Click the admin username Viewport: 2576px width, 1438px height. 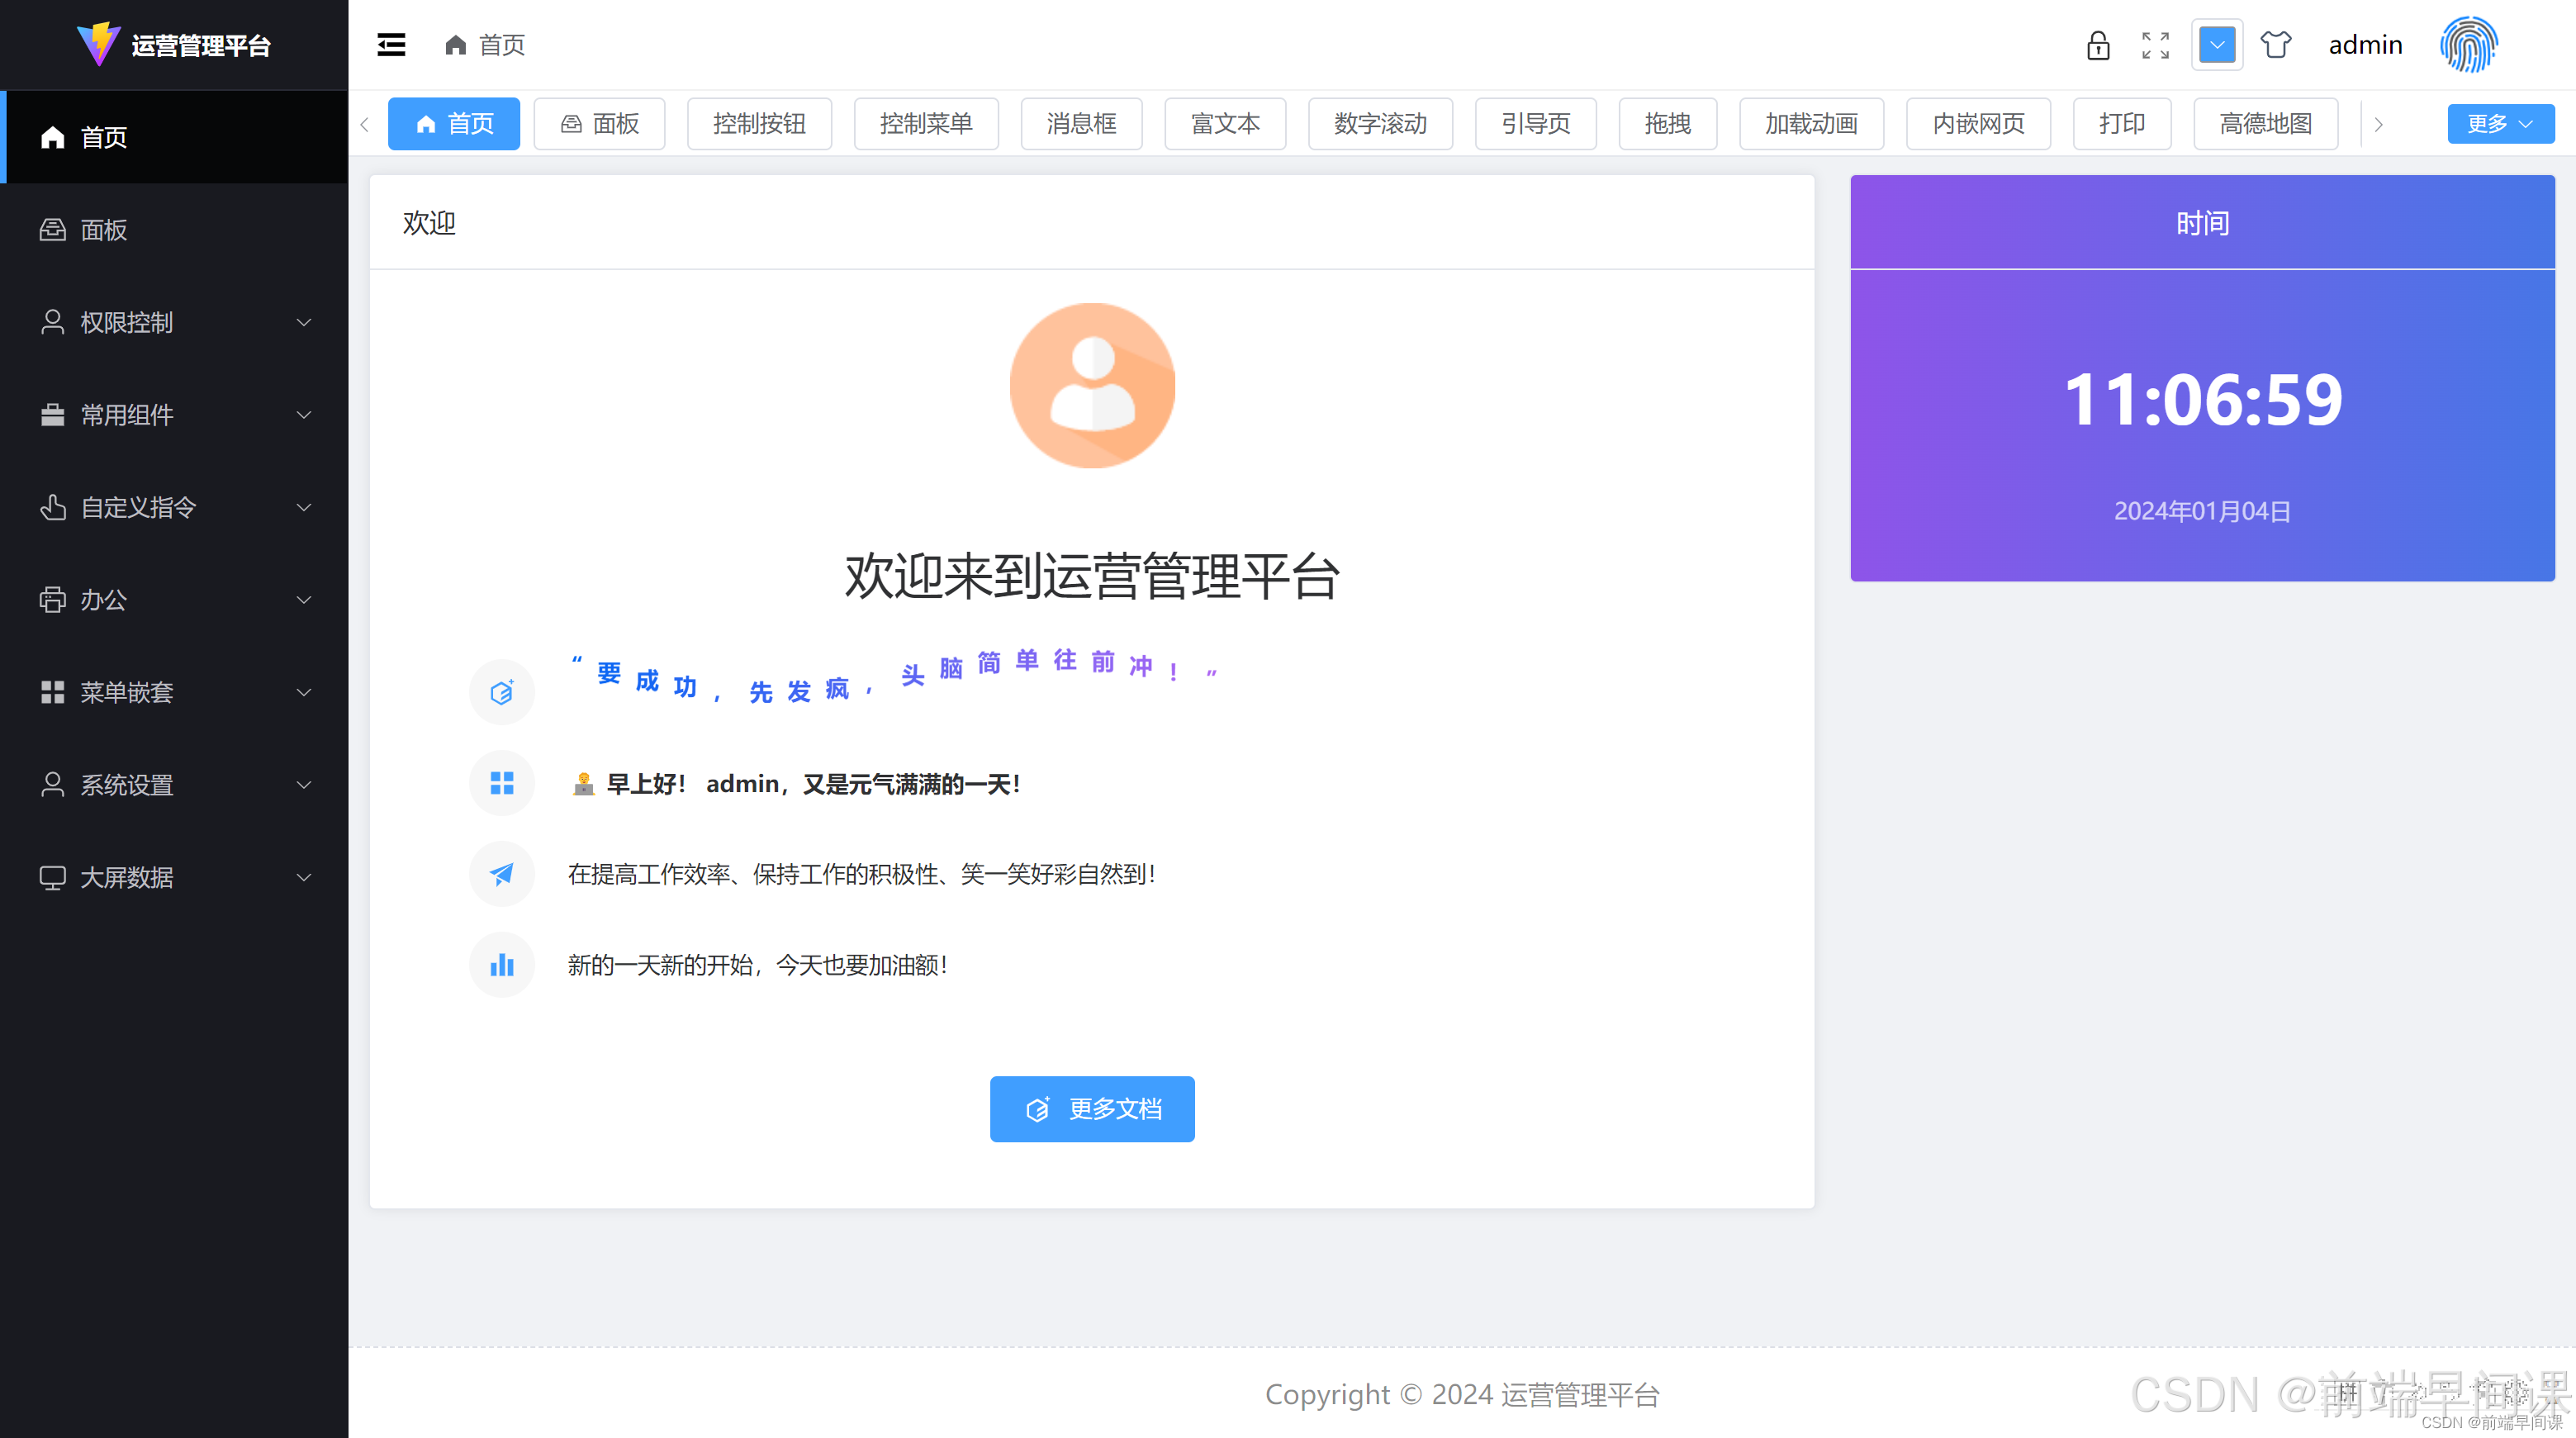pos(2365,45)
